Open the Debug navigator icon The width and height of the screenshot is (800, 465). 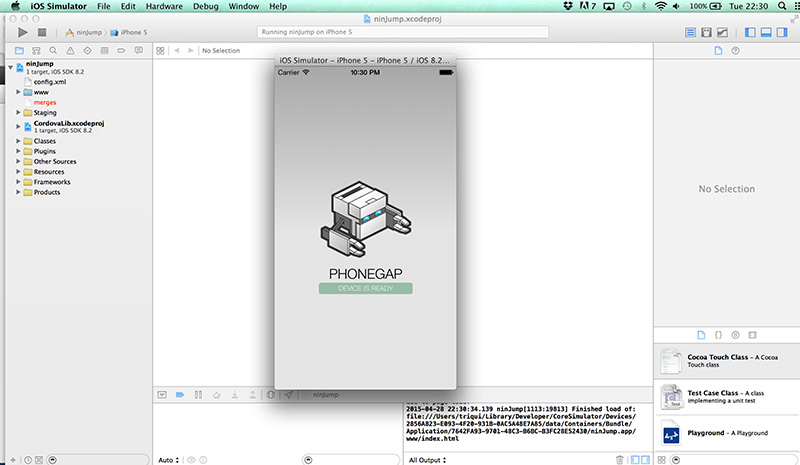[104, 51]
